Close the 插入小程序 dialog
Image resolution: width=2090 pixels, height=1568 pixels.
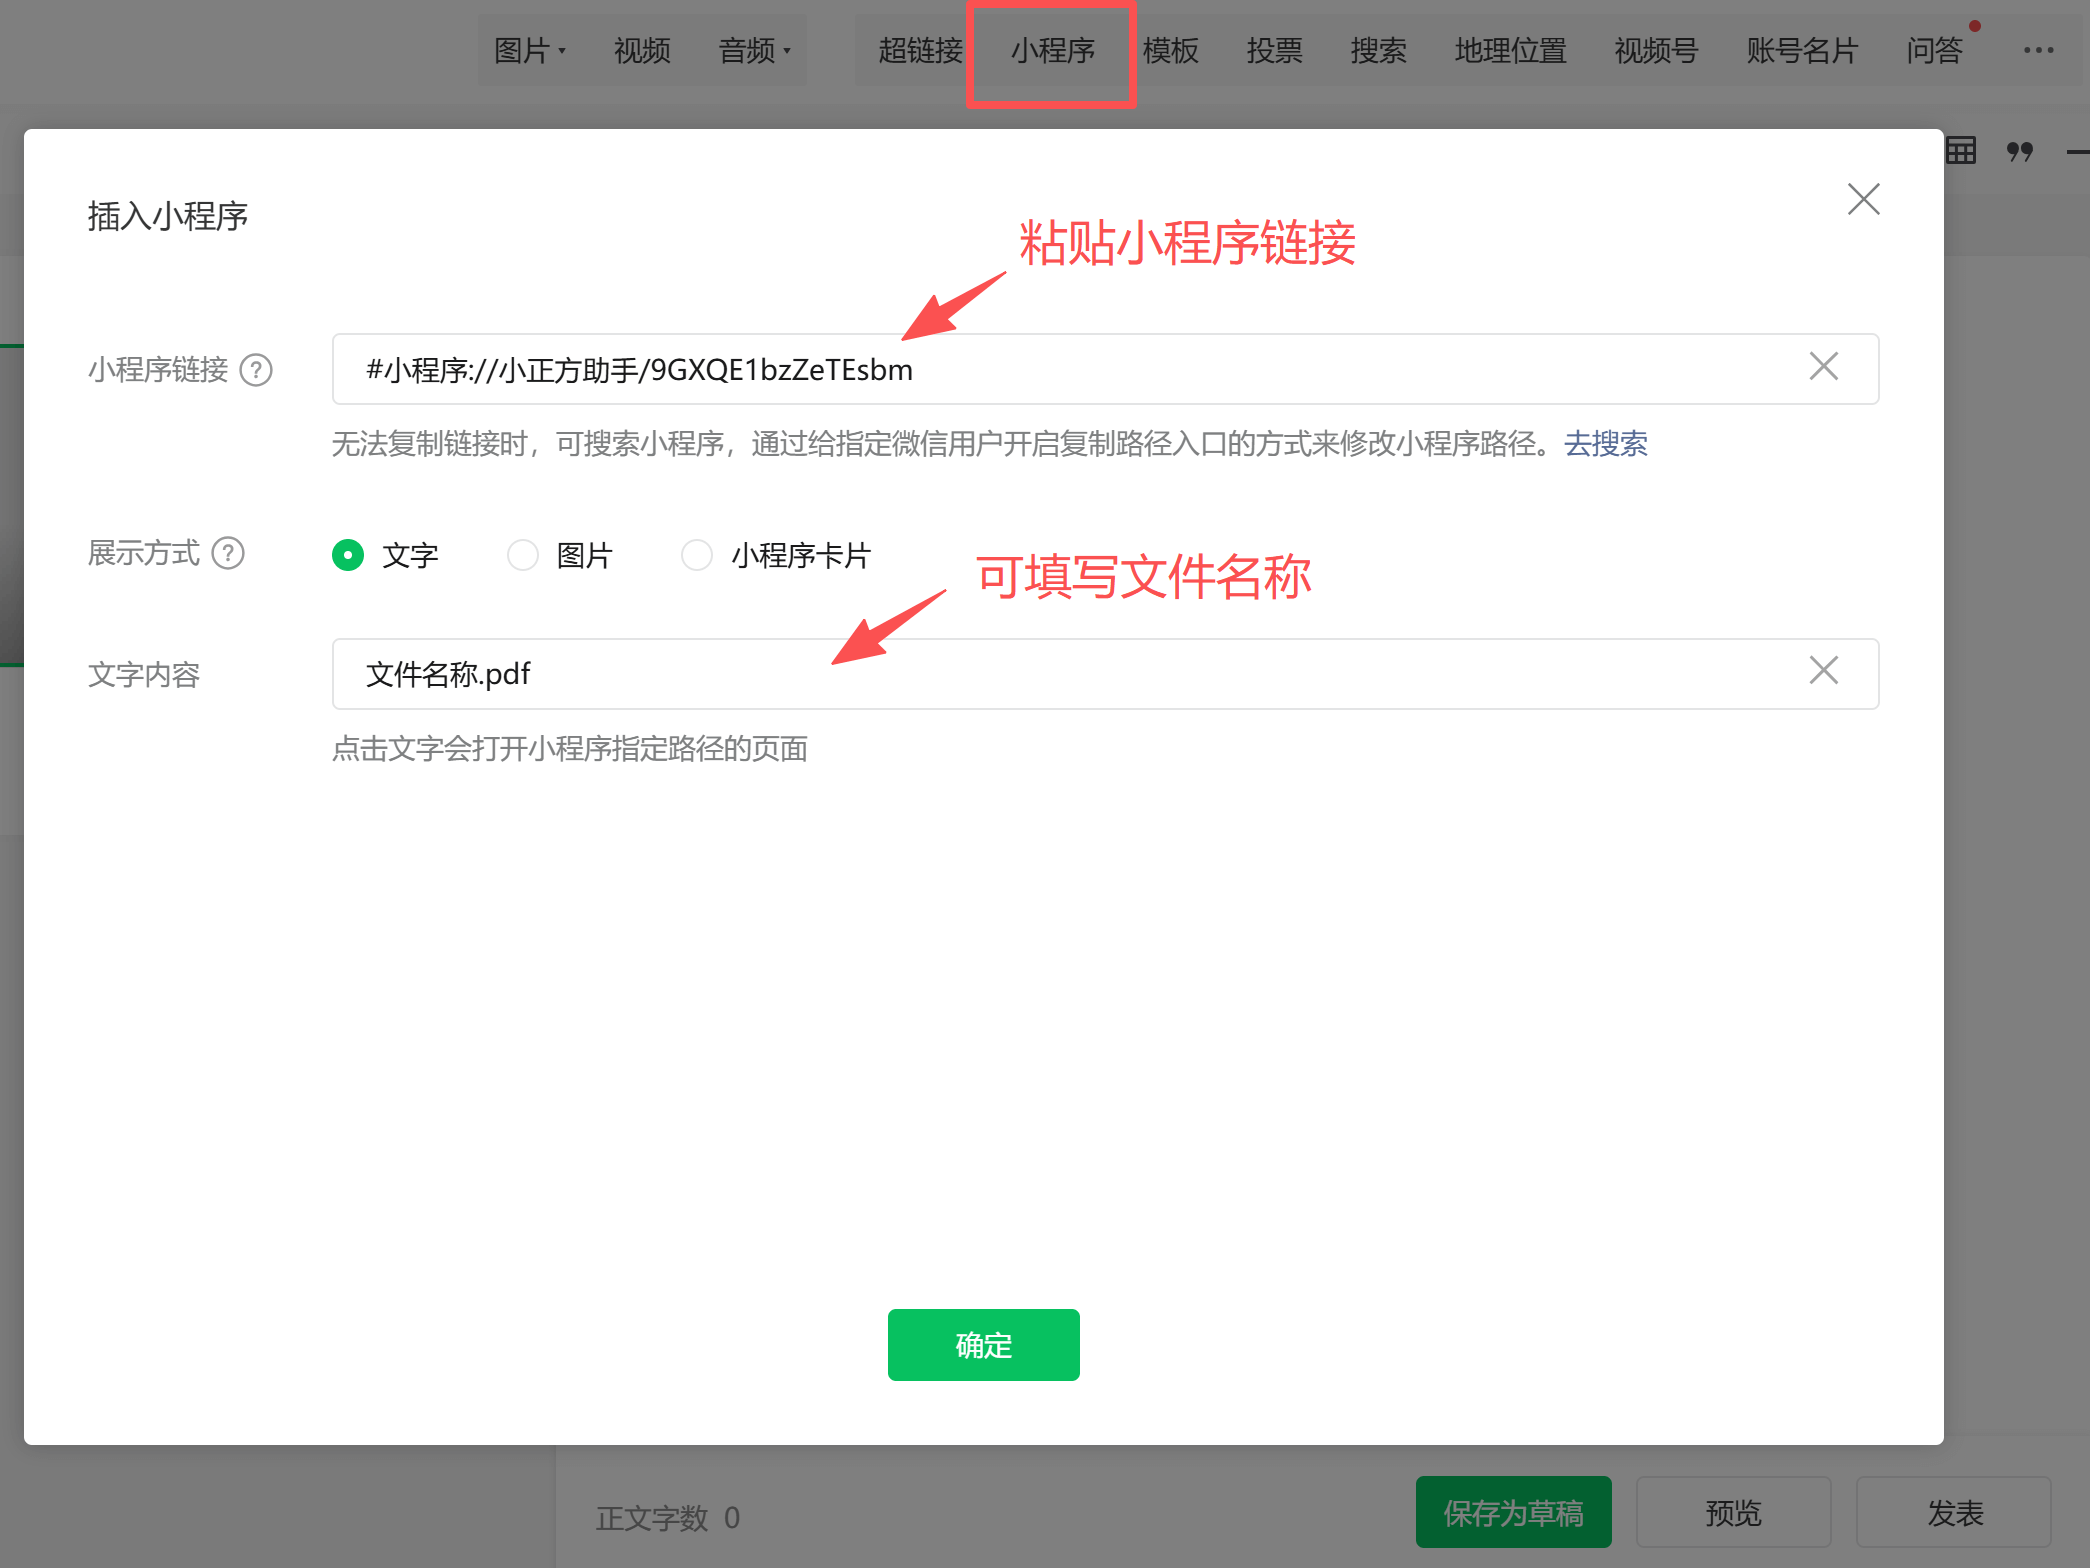tap(1863, 199)
